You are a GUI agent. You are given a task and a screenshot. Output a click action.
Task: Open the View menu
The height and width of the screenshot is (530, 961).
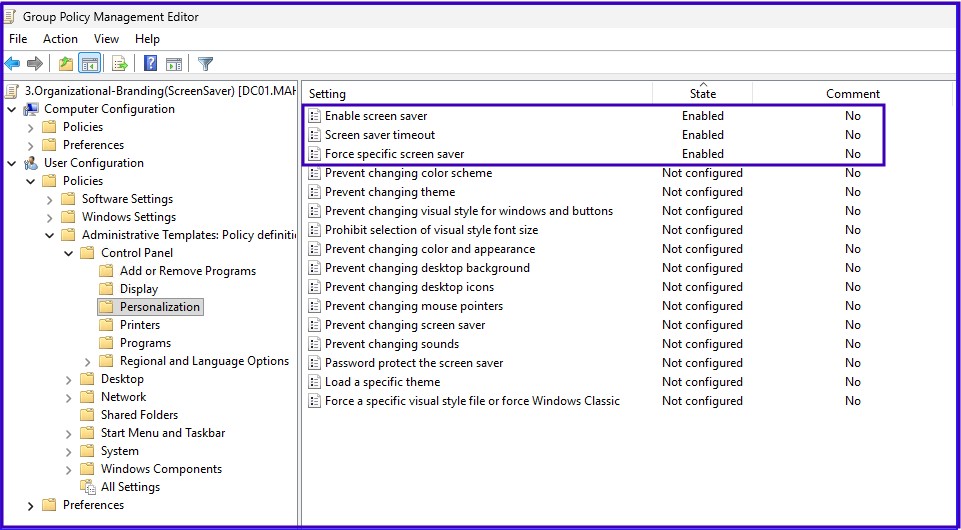[106, 39]
